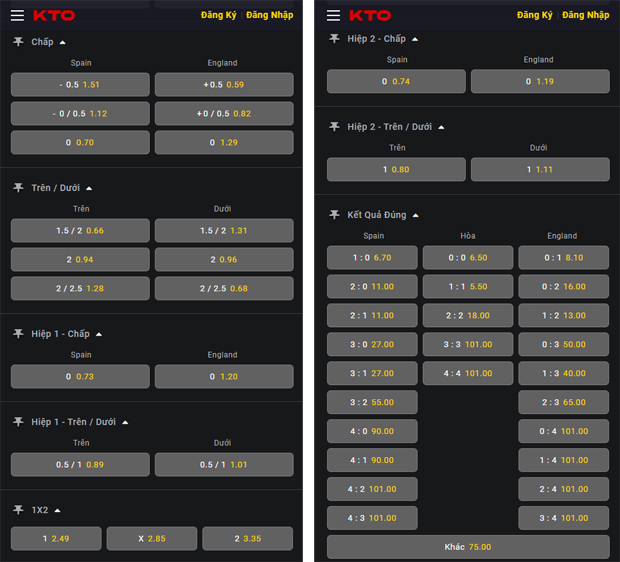Collapse the Kết Quả Đúng section
Viewport: 620px width, 562px height.
coord(416,215)
